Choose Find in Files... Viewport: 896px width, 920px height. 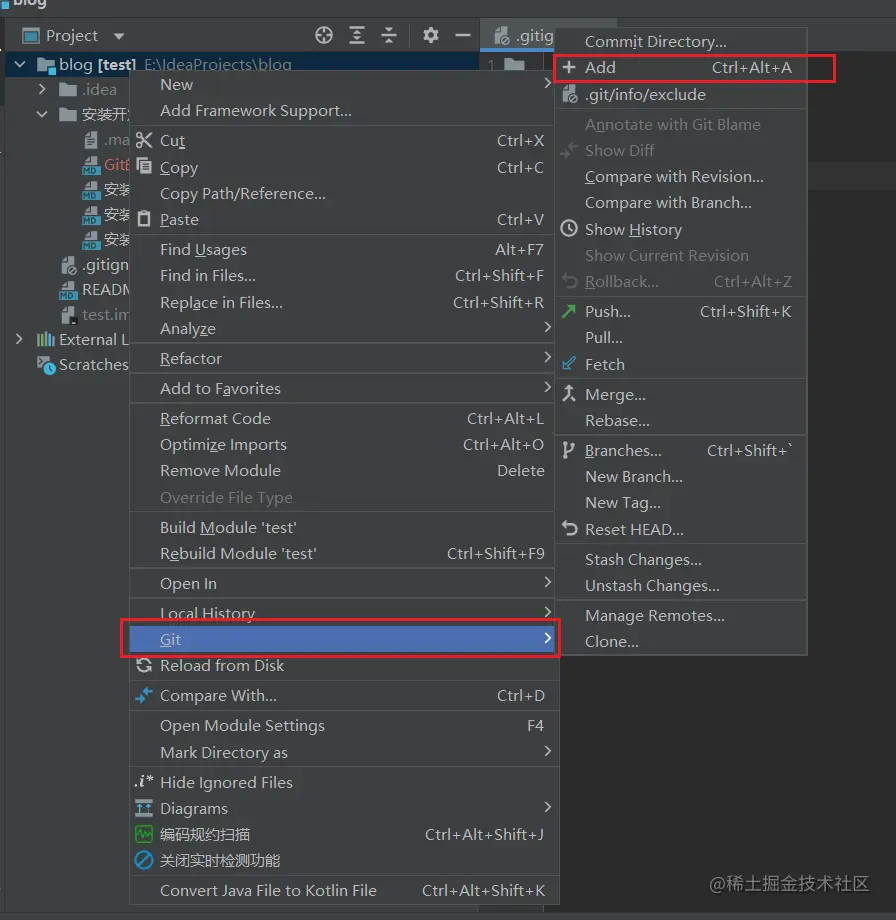click(x=342, y=276)
